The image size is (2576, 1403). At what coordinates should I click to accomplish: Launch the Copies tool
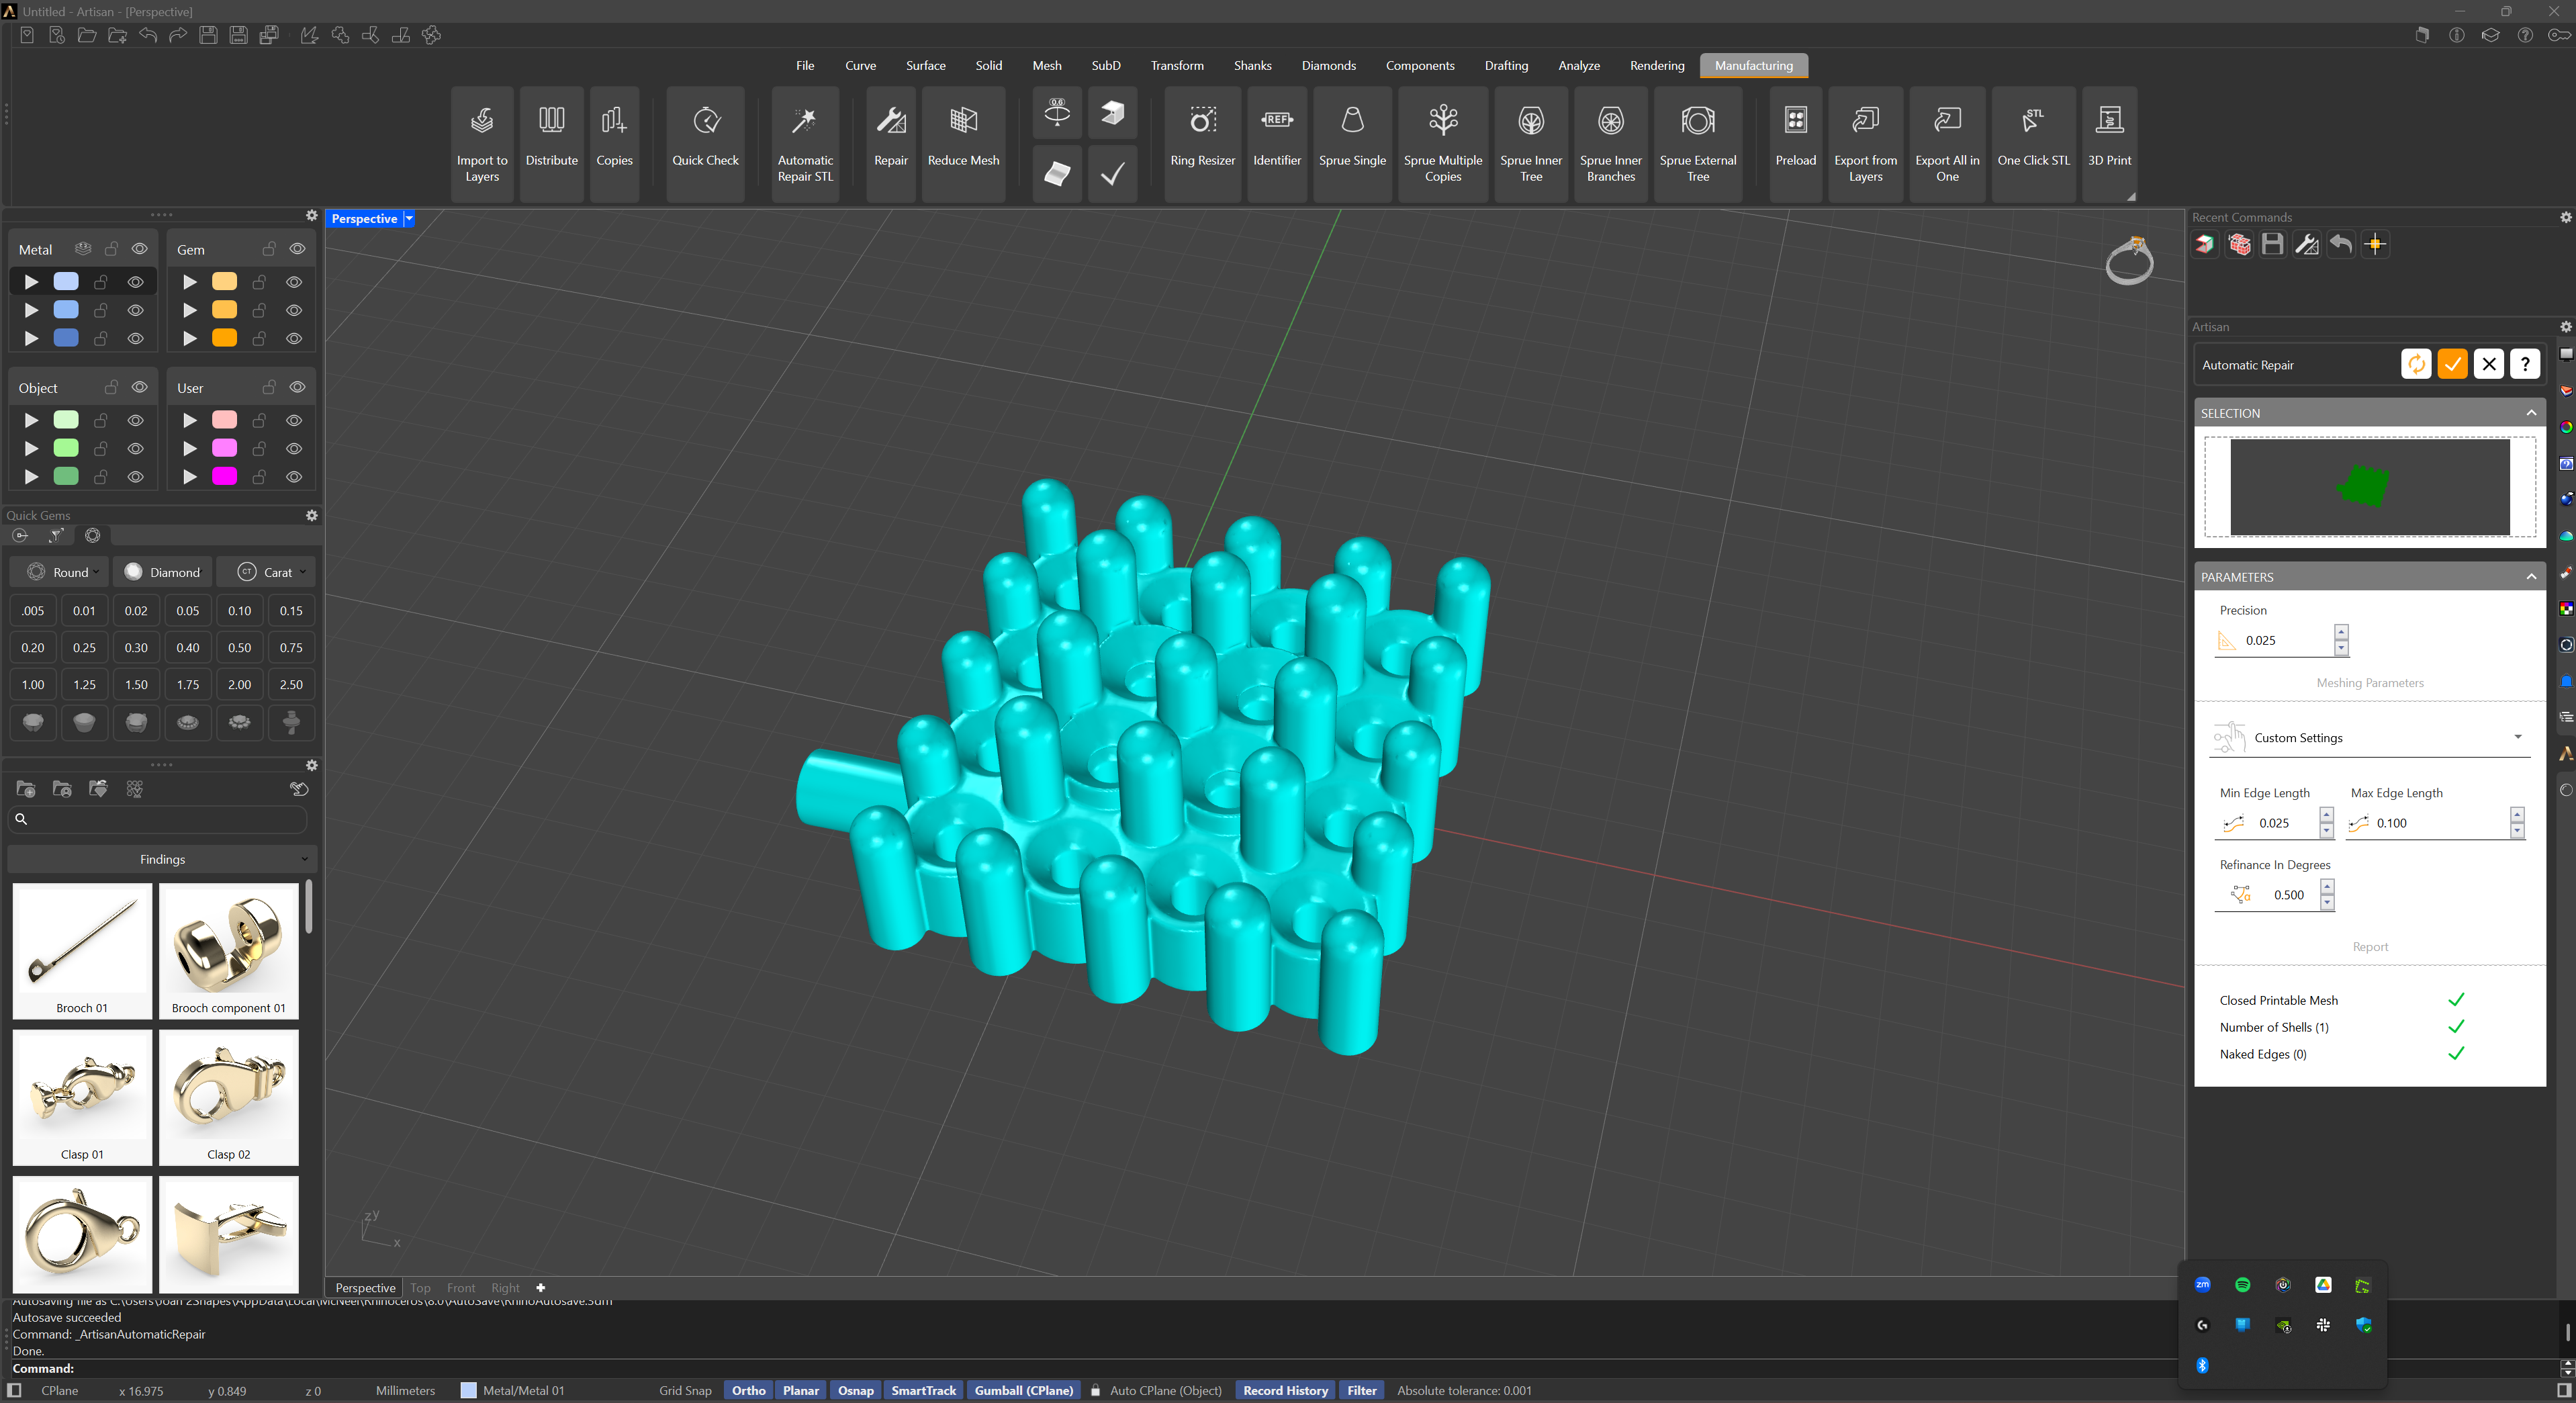614,144
